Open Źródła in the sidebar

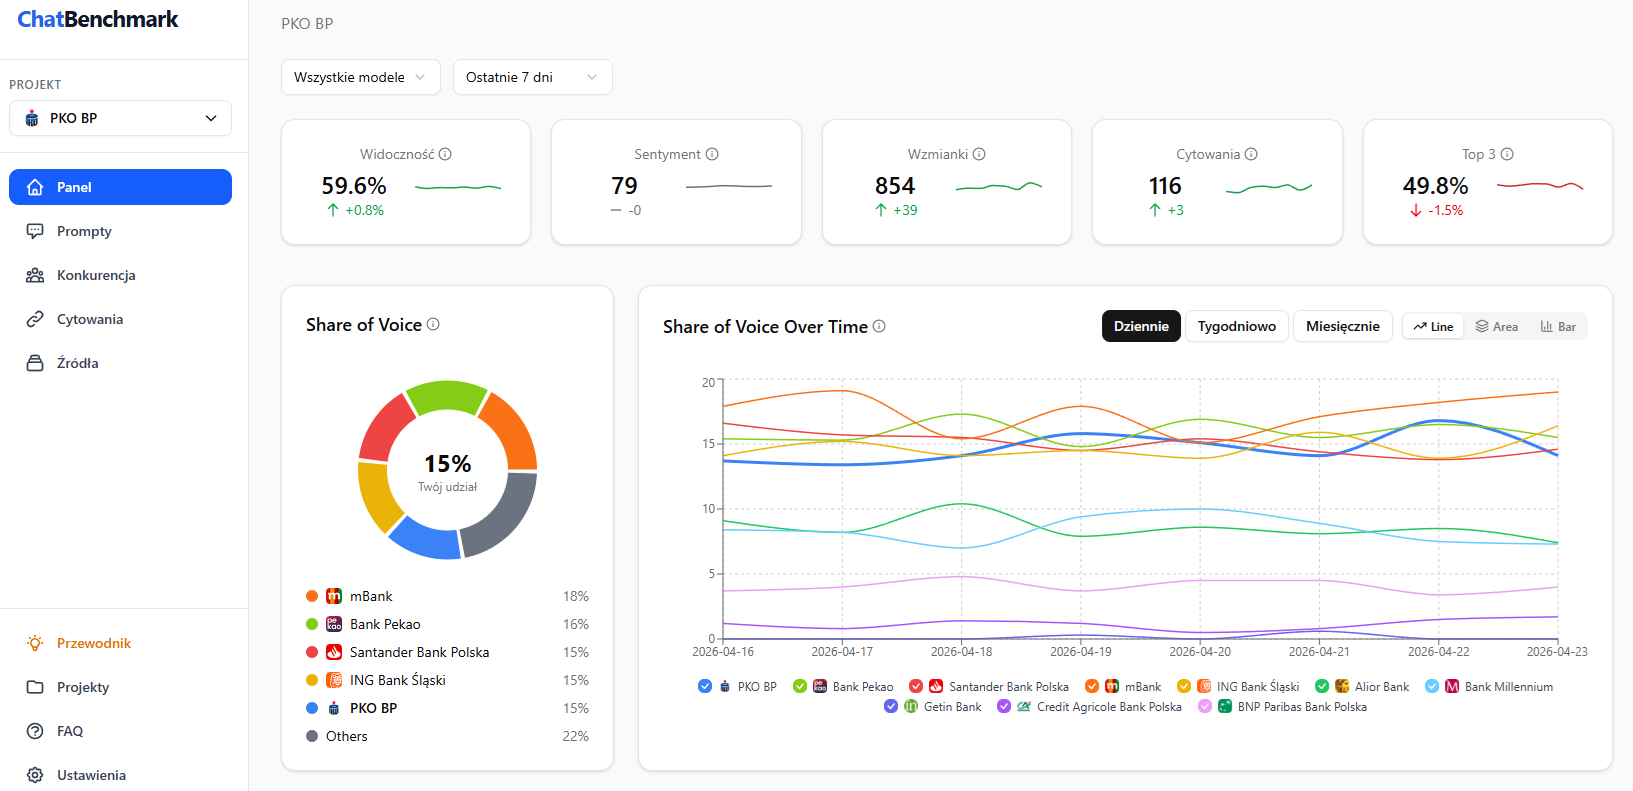tap(120, 363)
